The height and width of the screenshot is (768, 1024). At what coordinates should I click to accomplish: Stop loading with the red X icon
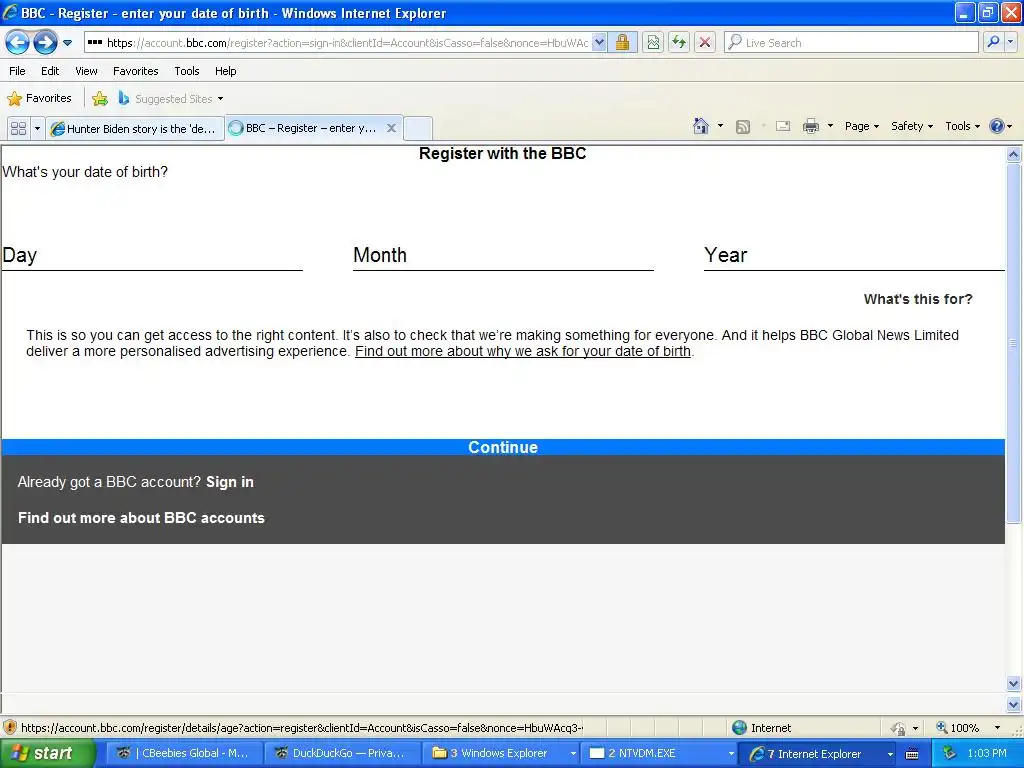pyautogui.click(x=705, y=42)
